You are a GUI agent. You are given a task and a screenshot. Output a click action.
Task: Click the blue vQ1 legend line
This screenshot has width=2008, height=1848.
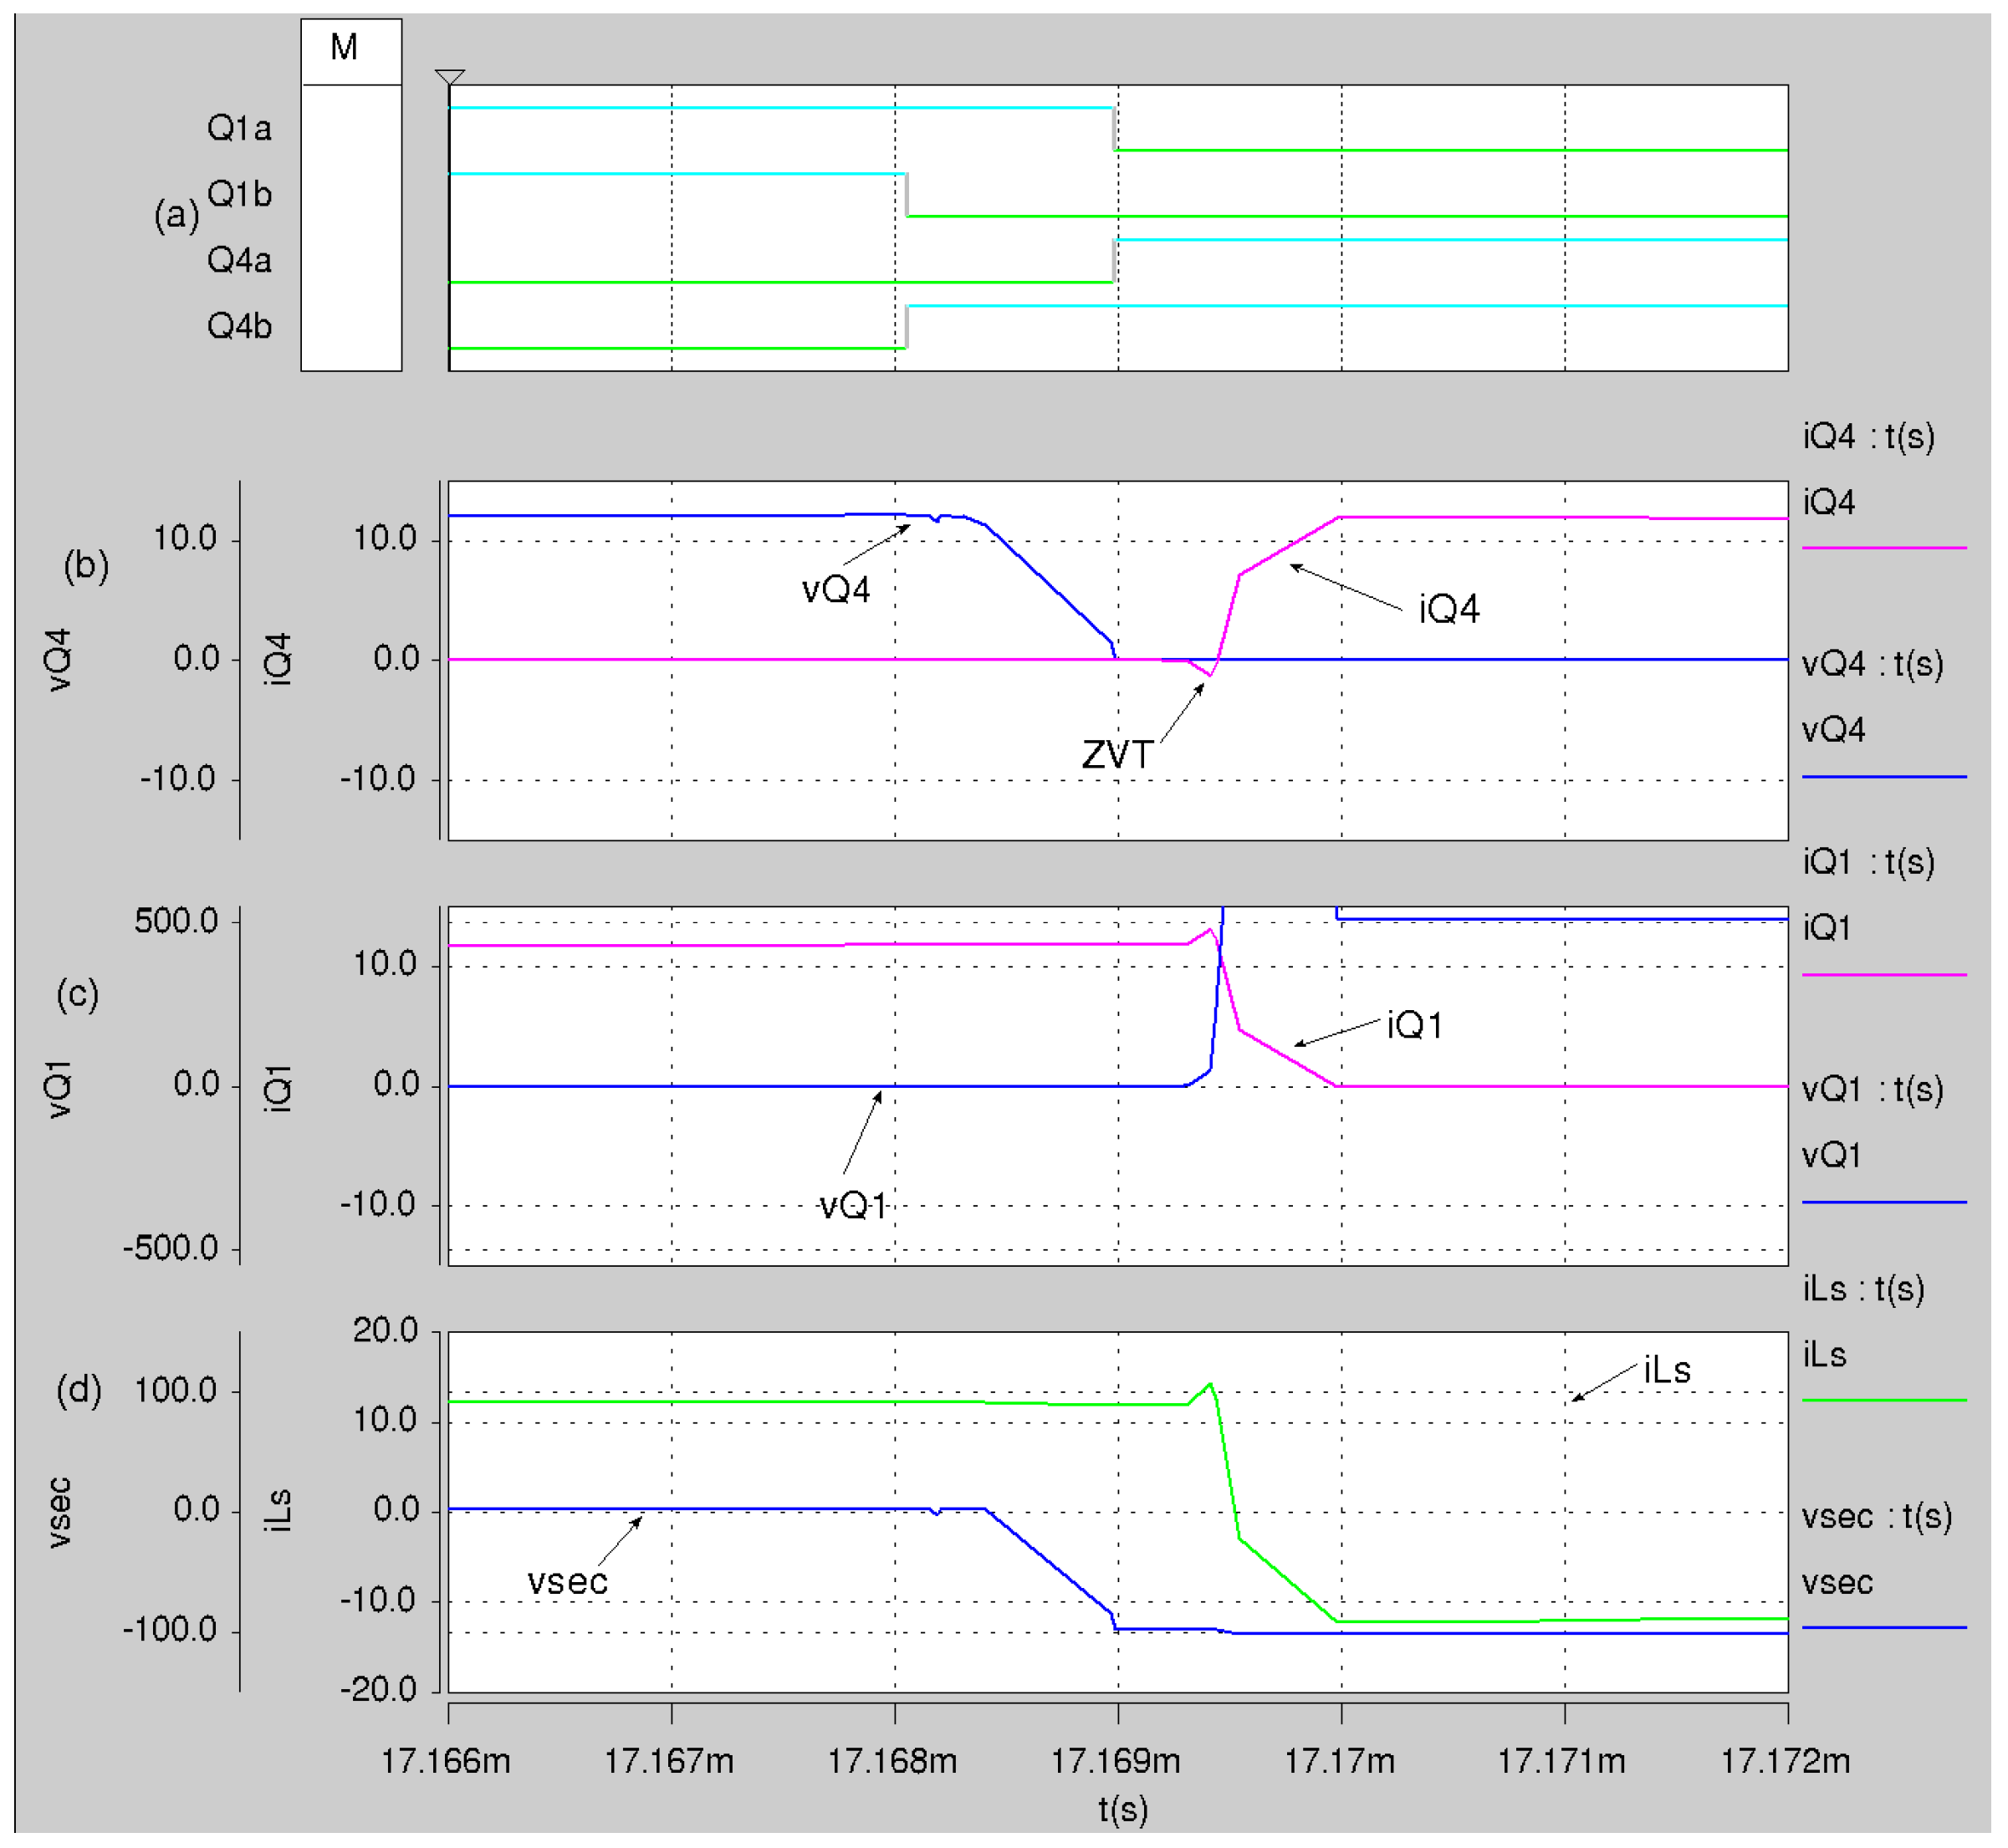coord(1883,1202)
